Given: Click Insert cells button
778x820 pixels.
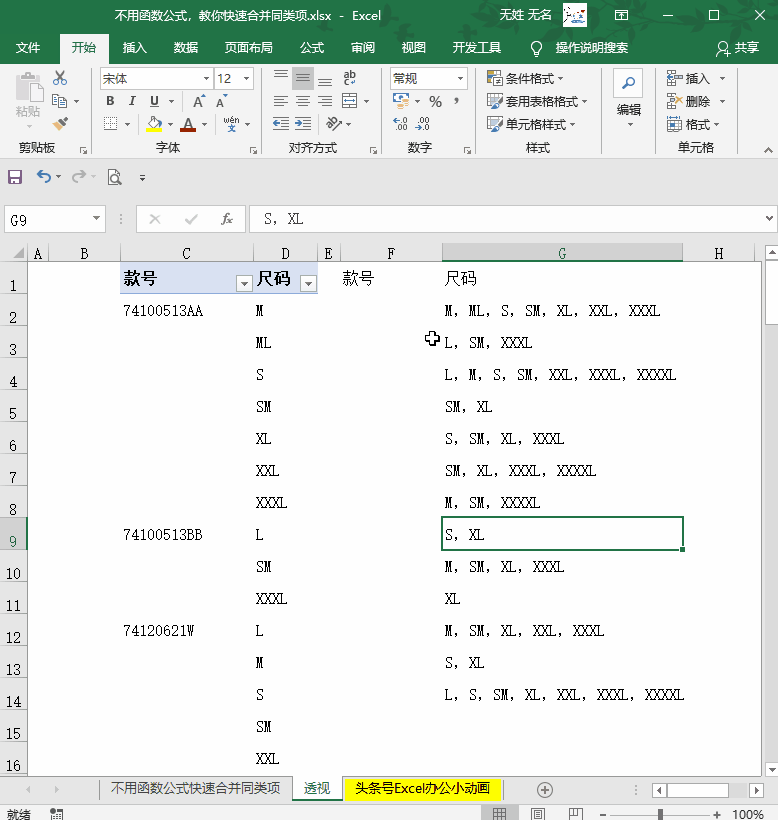Looking at the screenshot, I should 689,78.
